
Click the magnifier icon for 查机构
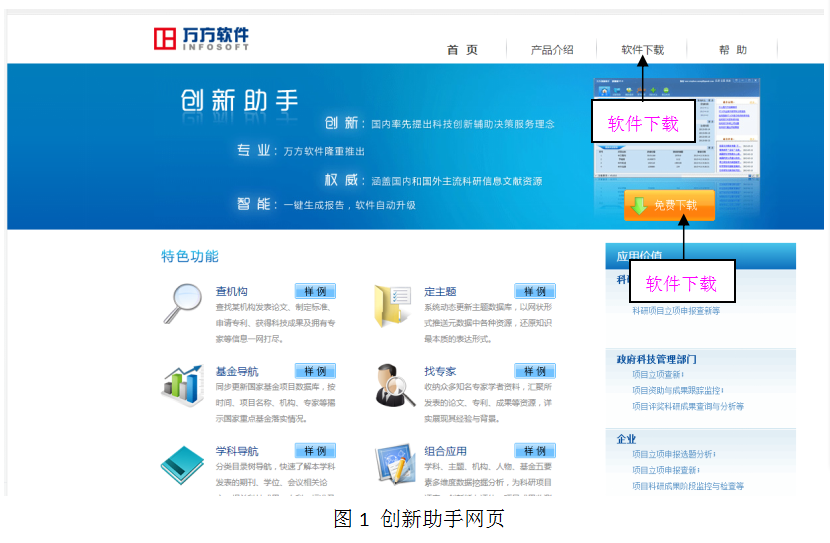(183, 303)
